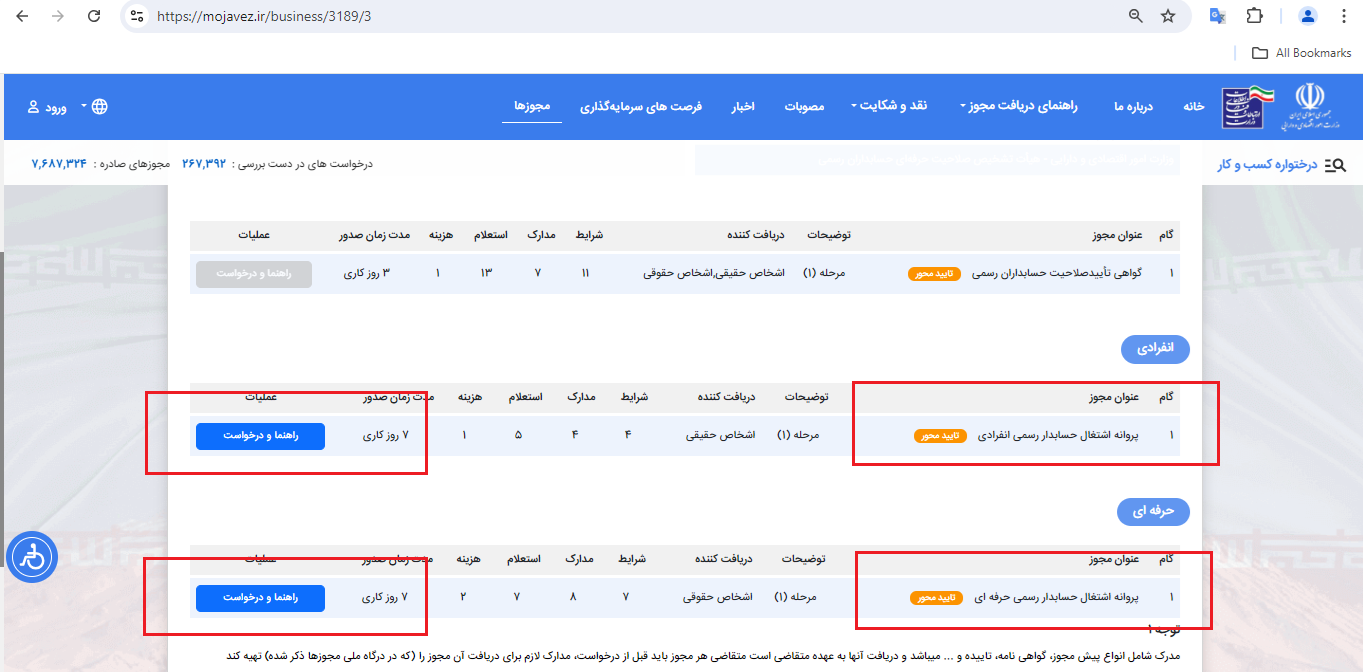The width and height of the screenshot is (1363, 672).
Task: Open the مجوزها menu tab
Action: 532,106
